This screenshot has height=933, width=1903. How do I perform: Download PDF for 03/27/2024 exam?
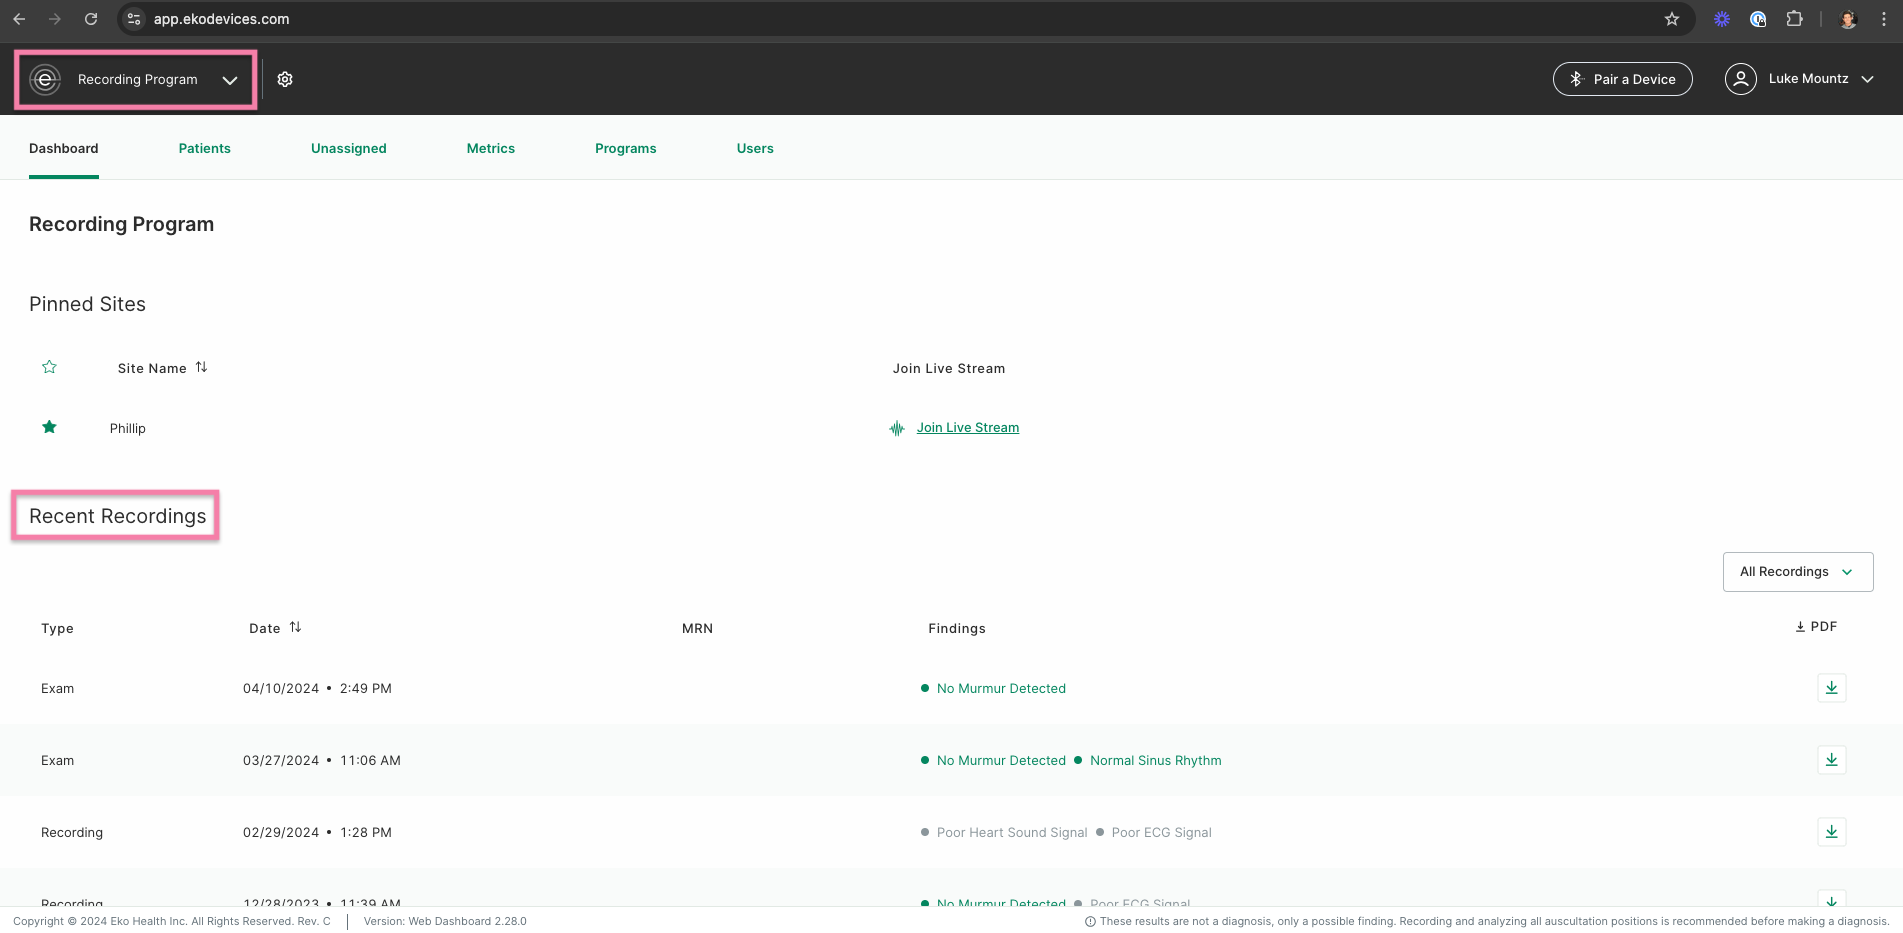pyautogui.click(x=1832, y=760)
